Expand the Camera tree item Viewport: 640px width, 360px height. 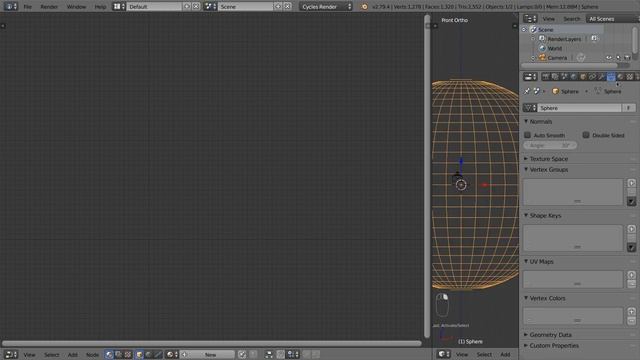click(533, 58)
